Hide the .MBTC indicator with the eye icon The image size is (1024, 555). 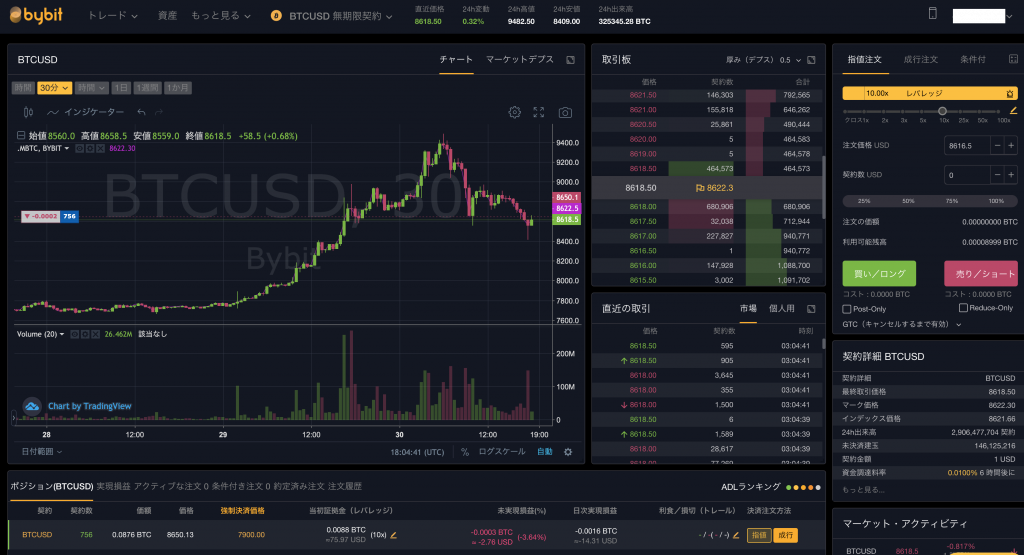point(79,149)
